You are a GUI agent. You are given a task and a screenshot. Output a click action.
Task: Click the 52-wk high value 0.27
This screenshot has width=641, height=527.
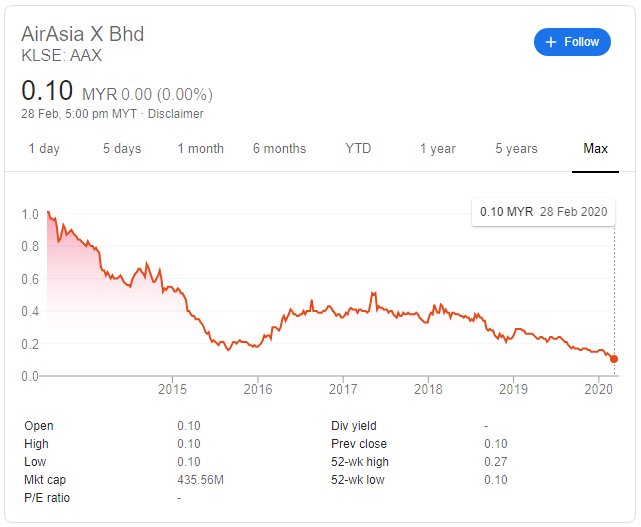click(x=495, y=462)
